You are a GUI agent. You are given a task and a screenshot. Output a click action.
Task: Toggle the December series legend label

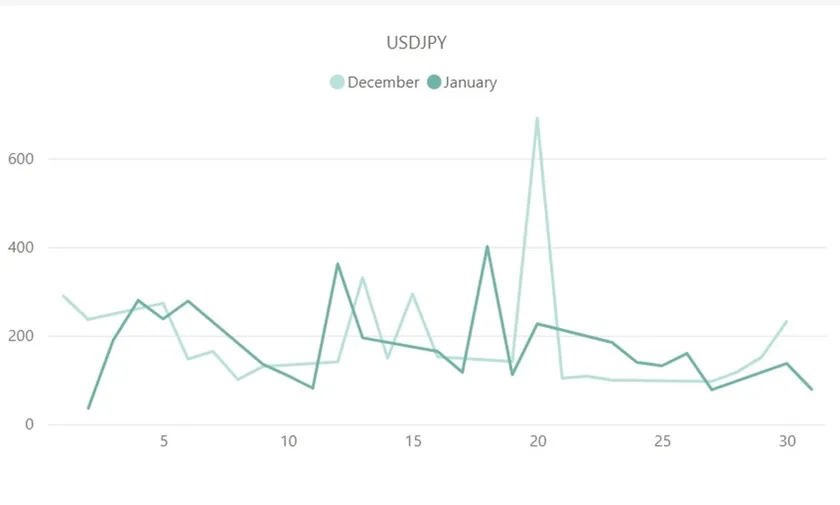pyautogui.click(x=383, y=83)
